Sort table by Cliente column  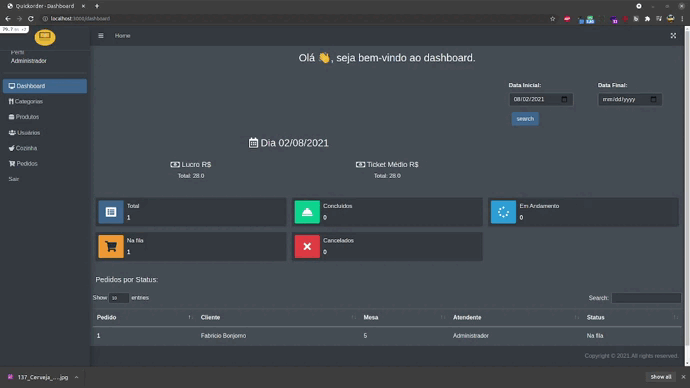coord(278,317)
